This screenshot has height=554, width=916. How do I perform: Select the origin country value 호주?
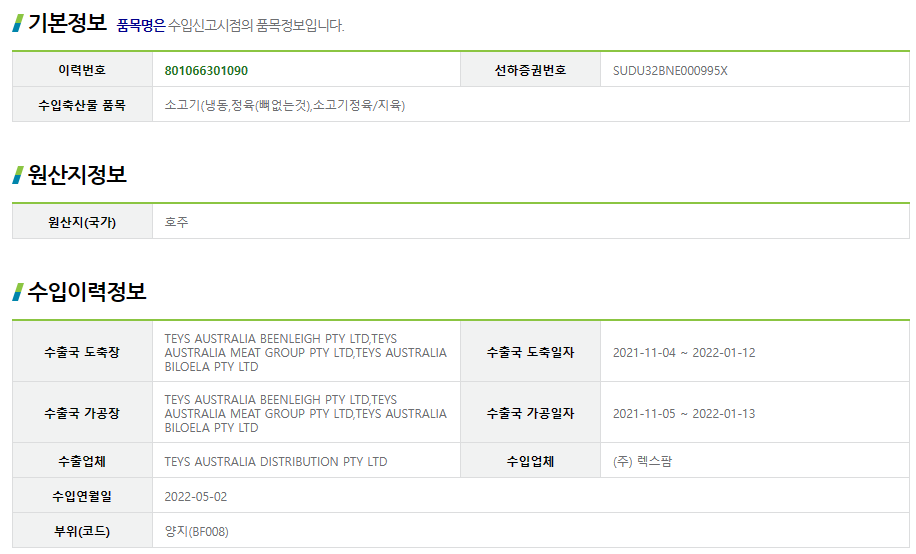(176, 222)
